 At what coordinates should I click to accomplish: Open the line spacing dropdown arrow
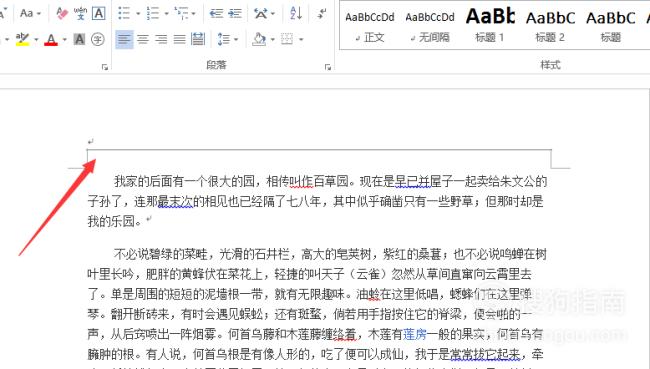pos(236,40)
